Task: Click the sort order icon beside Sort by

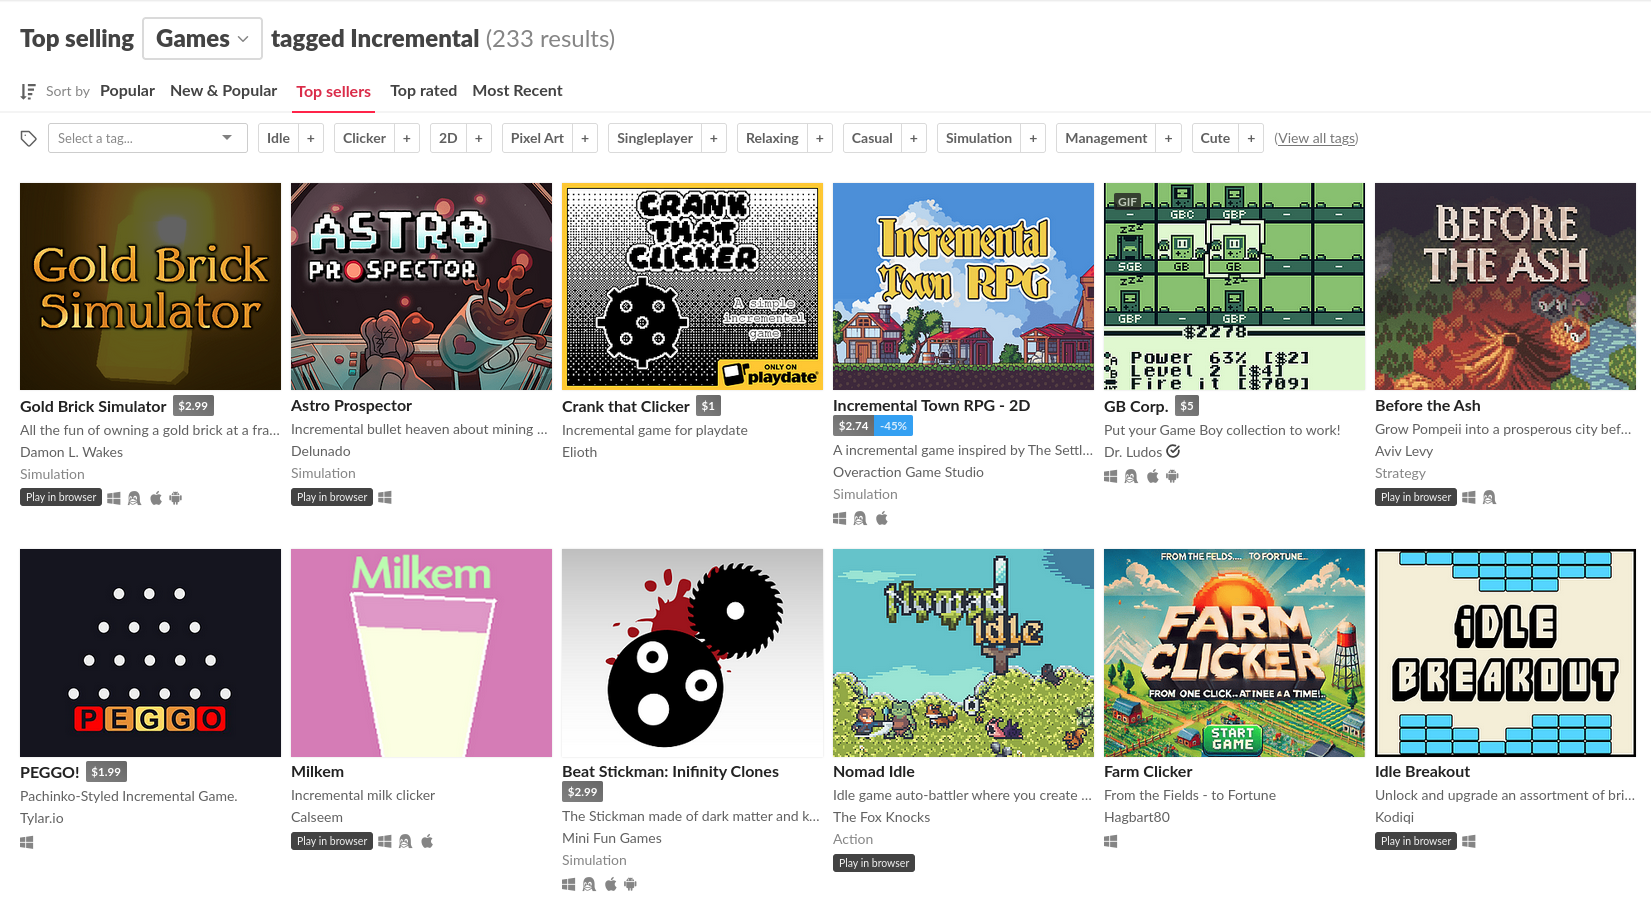Action: tap(28, 91)
